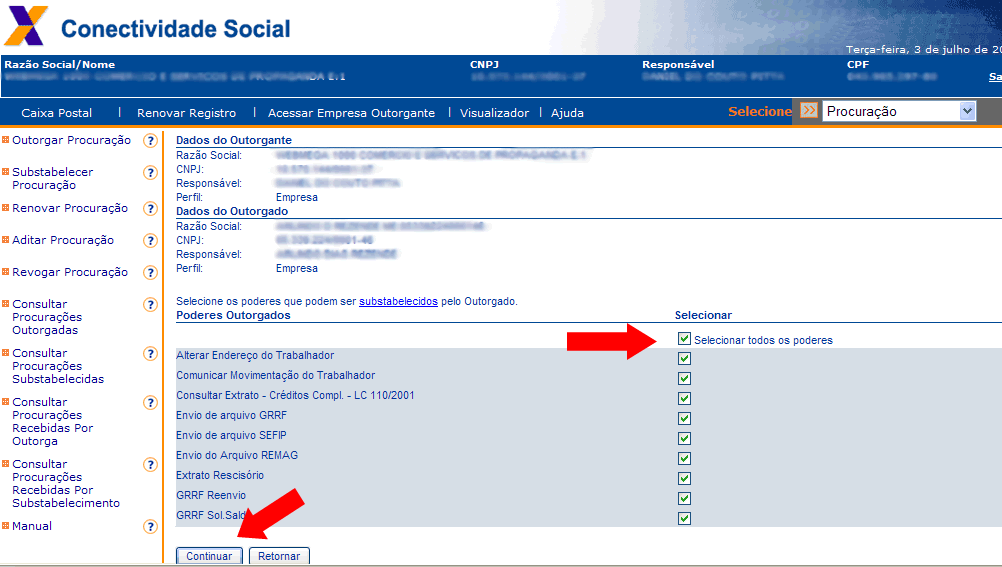
Task: Click the Retornar button
Action: 279,556
